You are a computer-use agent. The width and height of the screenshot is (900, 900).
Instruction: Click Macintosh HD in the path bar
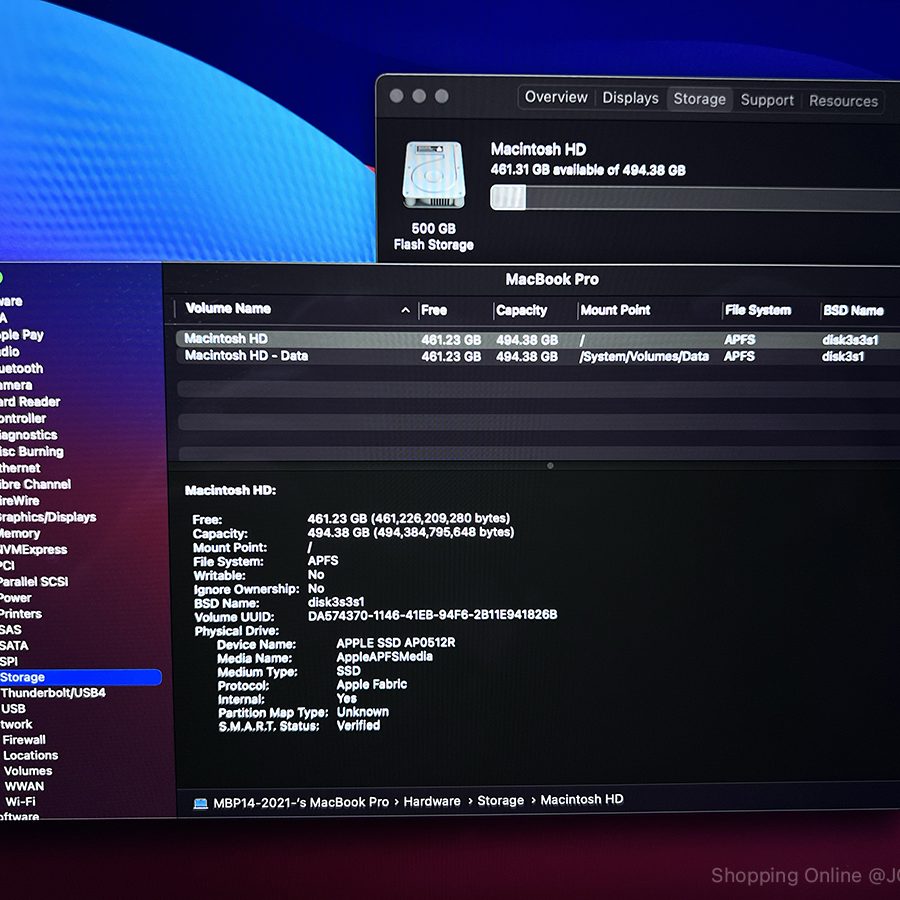pos(581,800)
